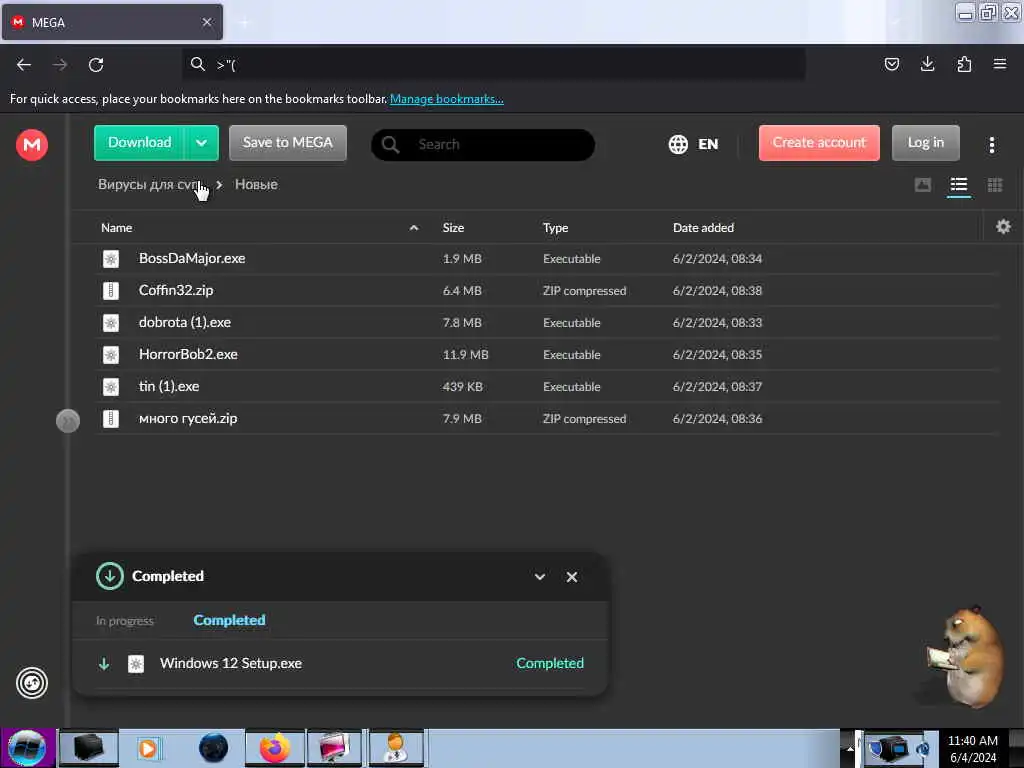The width and height of the screenshot is (1024, 768).
Task: Click dobrota (1).exe file icon
Action: pos(111,323)
